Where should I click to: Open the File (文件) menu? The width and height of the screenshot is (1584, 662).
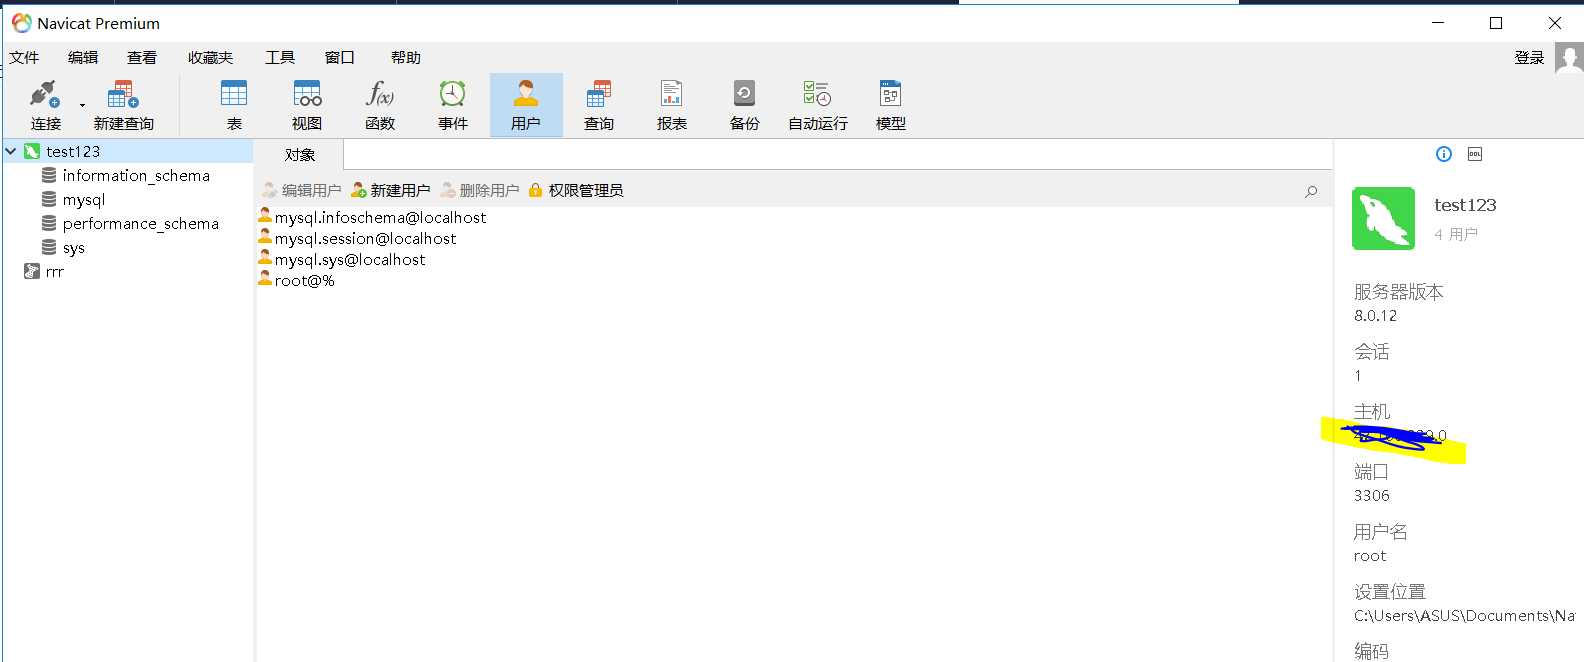click(x=24, y=57)
